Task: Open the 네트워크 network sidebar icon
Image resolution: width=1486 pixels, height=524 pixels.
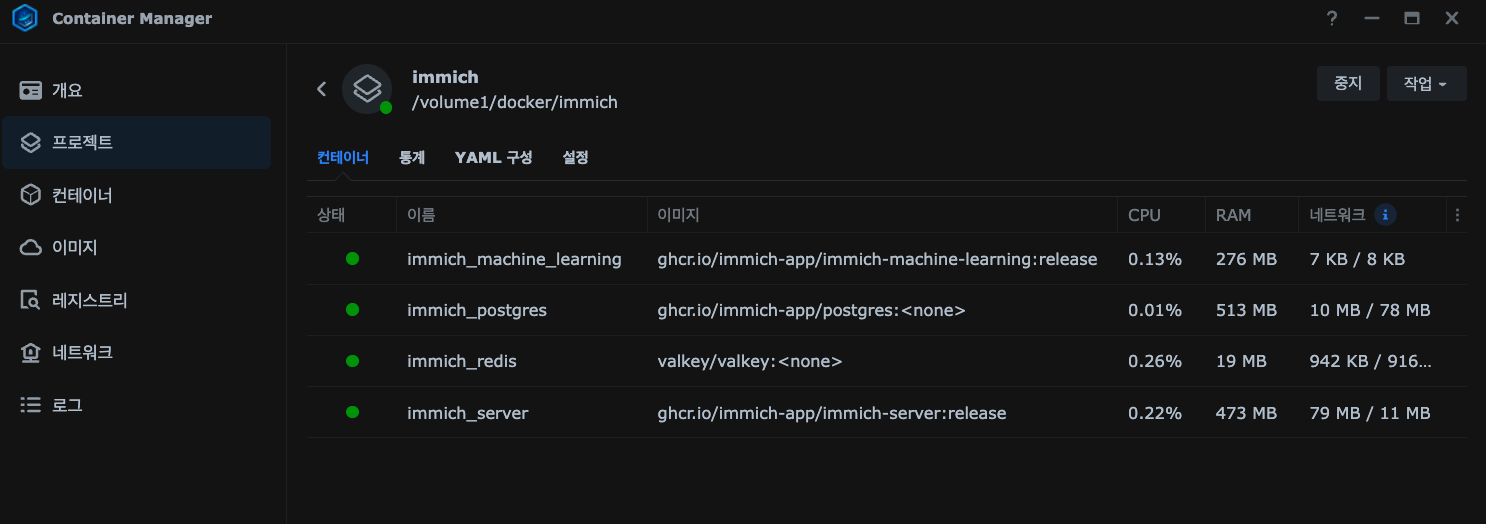Action: pyautogui.click(x=31, y=352)
